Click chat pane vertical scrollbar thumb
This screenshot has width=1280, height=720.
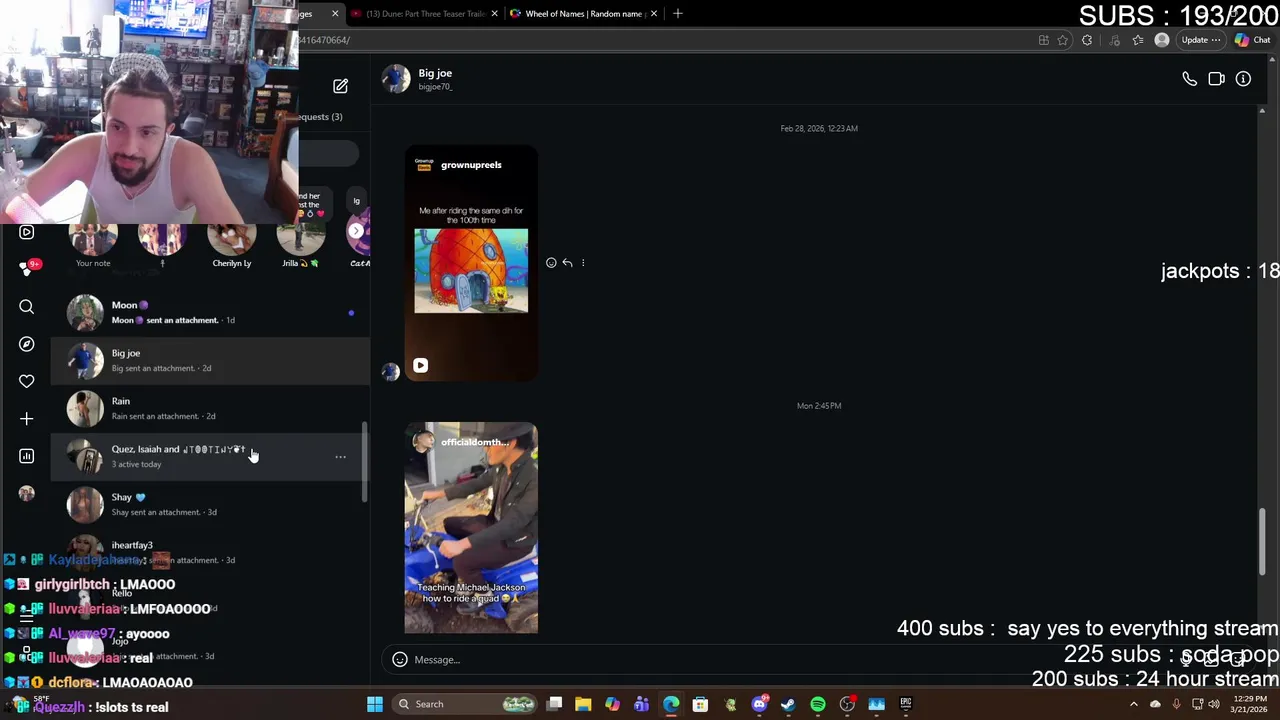pyautogui.click(x=1262, y=542)
